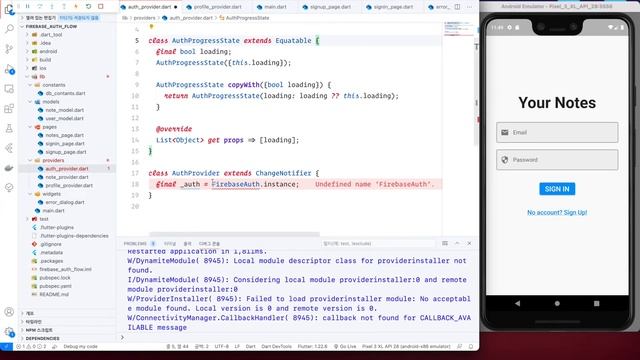Click the Step Over debug button
This screenshot has height=360, width=640.
click(40, 7)
